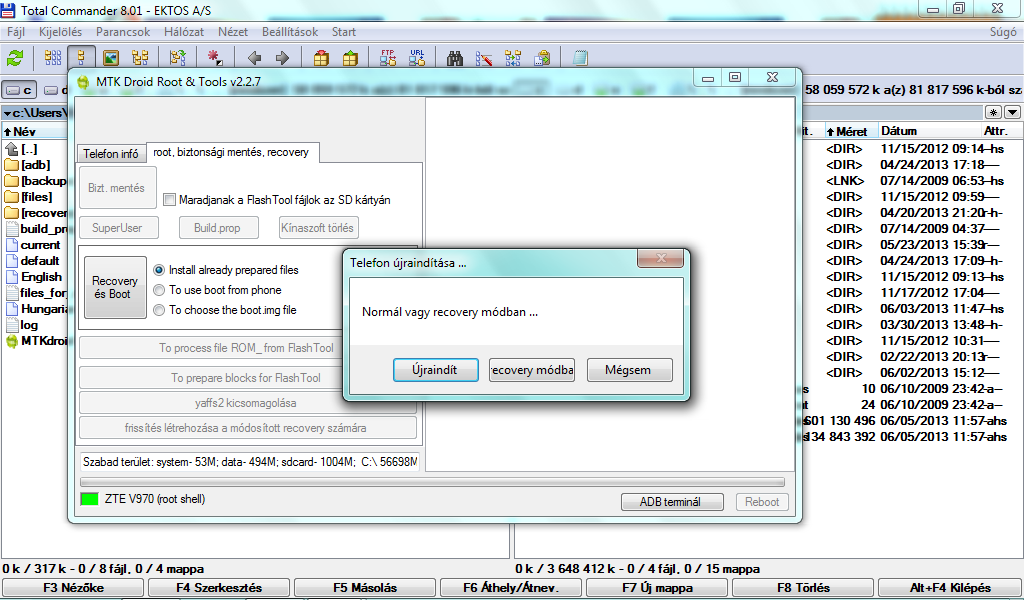
Task: Select Install already prepared files option
Action: [x=159, y=270]
